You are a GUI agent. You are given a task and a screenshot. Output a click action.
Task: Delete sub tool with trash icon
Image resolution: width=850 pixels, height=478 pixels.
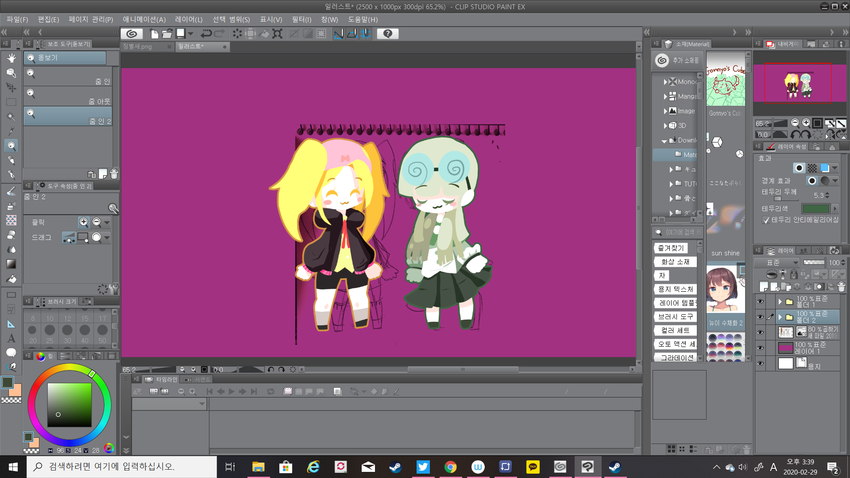(x=114, y=174)
